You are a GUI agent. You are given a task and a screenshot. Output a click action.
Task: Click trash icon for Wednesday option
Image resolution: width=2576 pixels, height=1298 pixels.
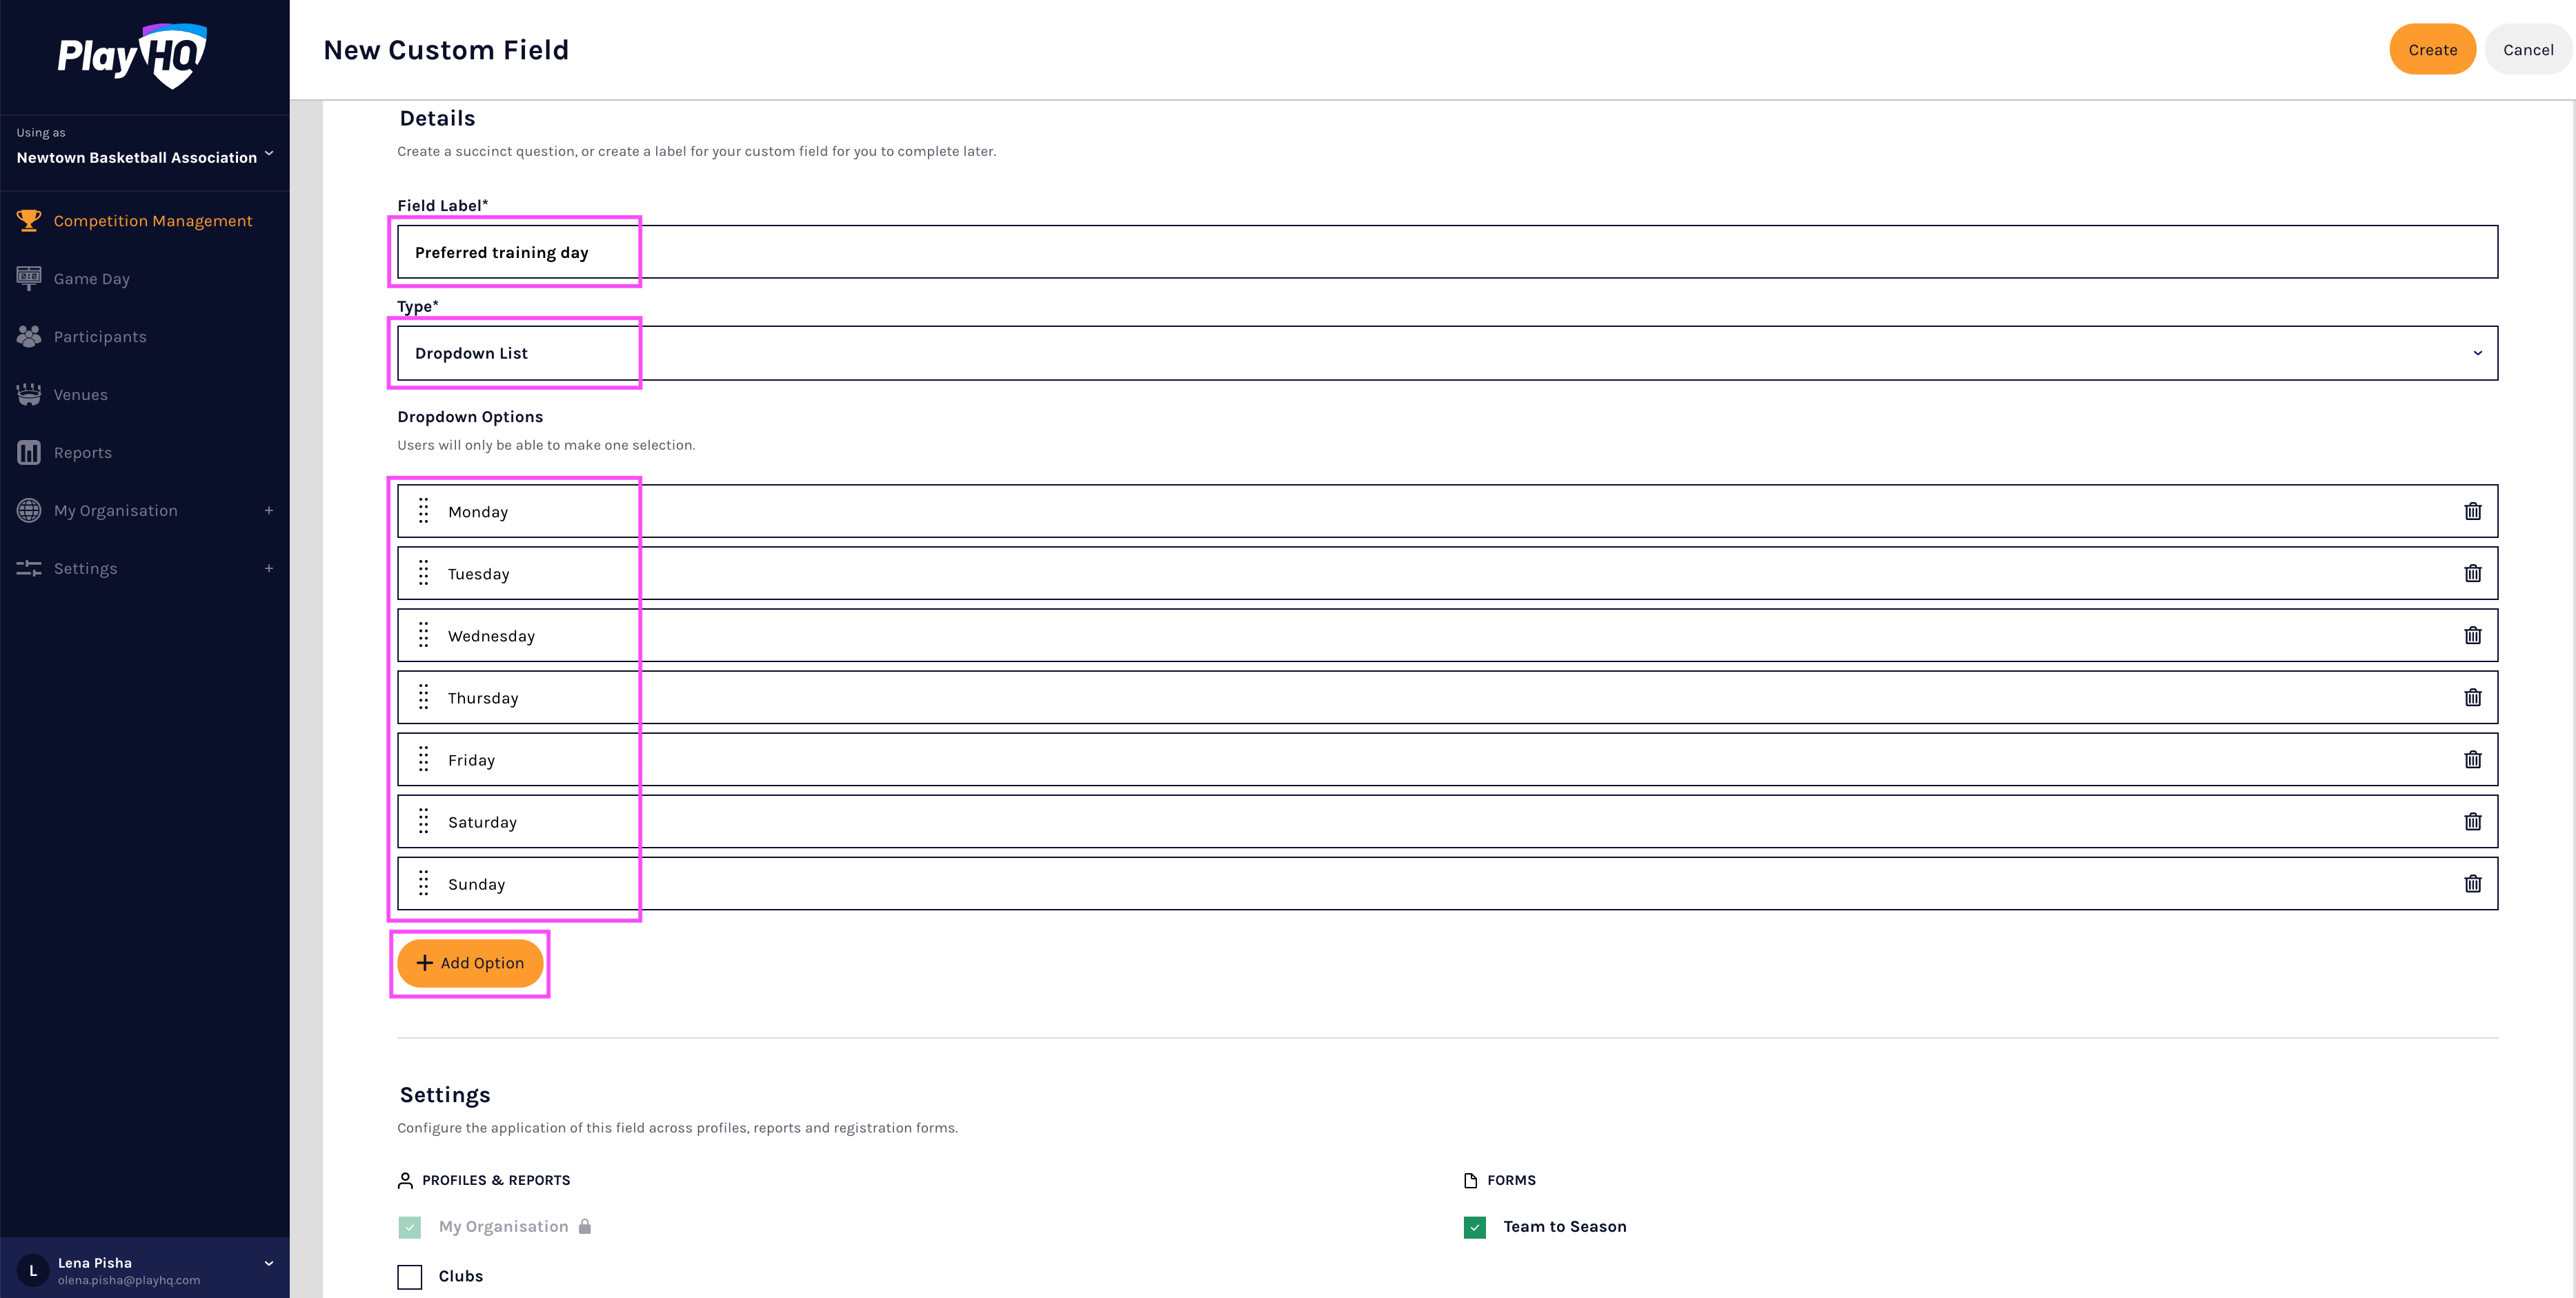[x=2472, y=635]
